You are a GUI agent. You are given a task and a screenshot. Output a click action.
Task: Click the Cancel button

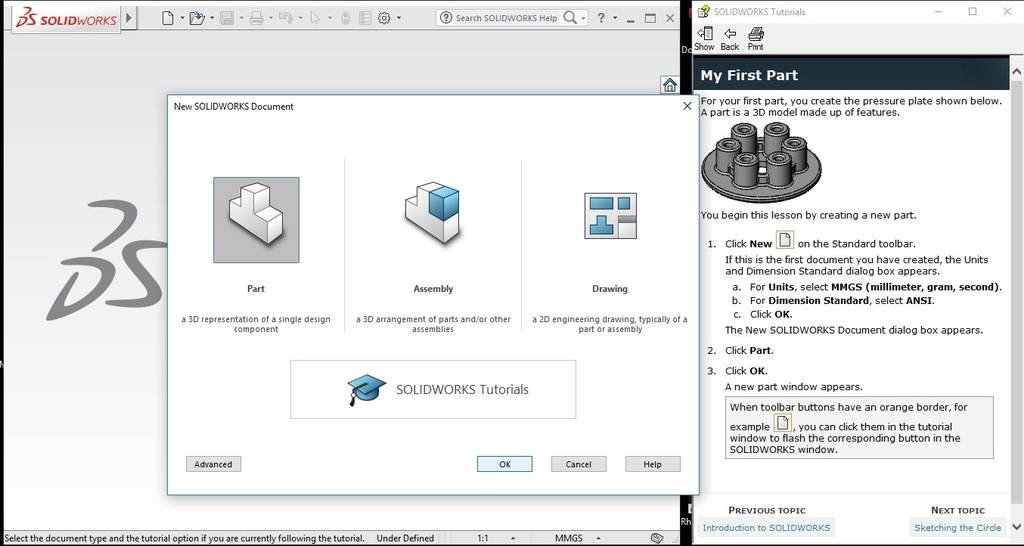click(579, 464)
